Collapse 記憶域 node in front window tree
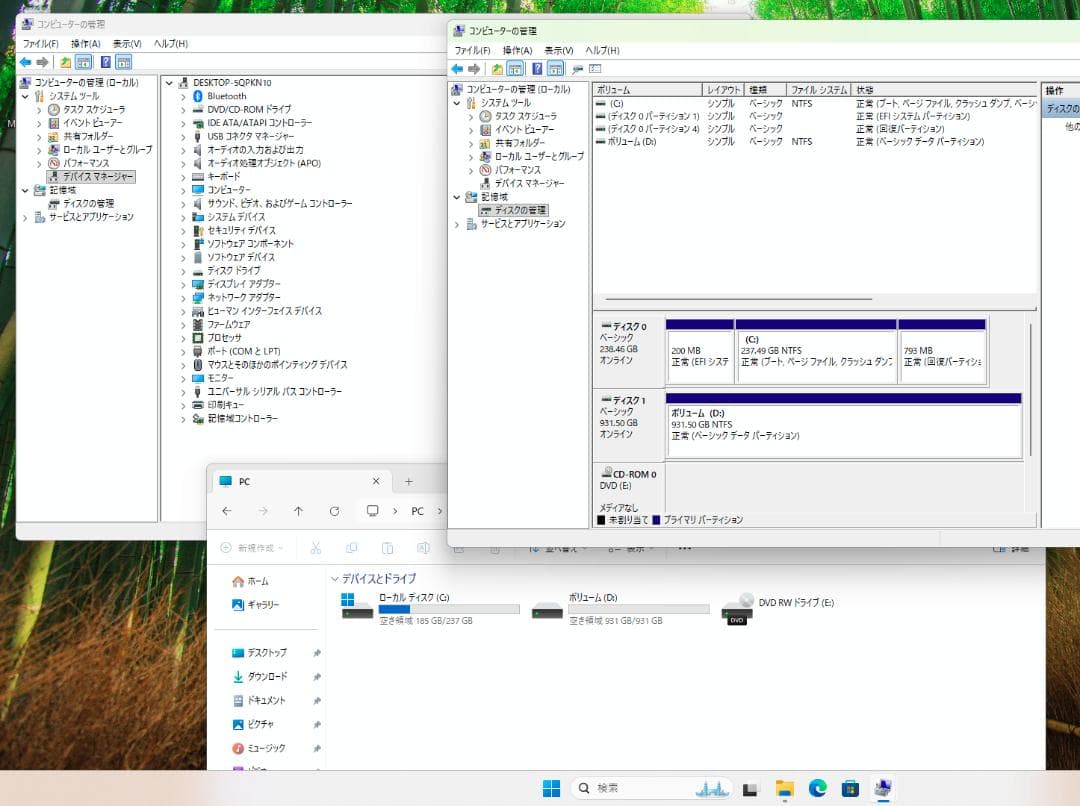The image size is (1080, 806). (x=457, y=197)
